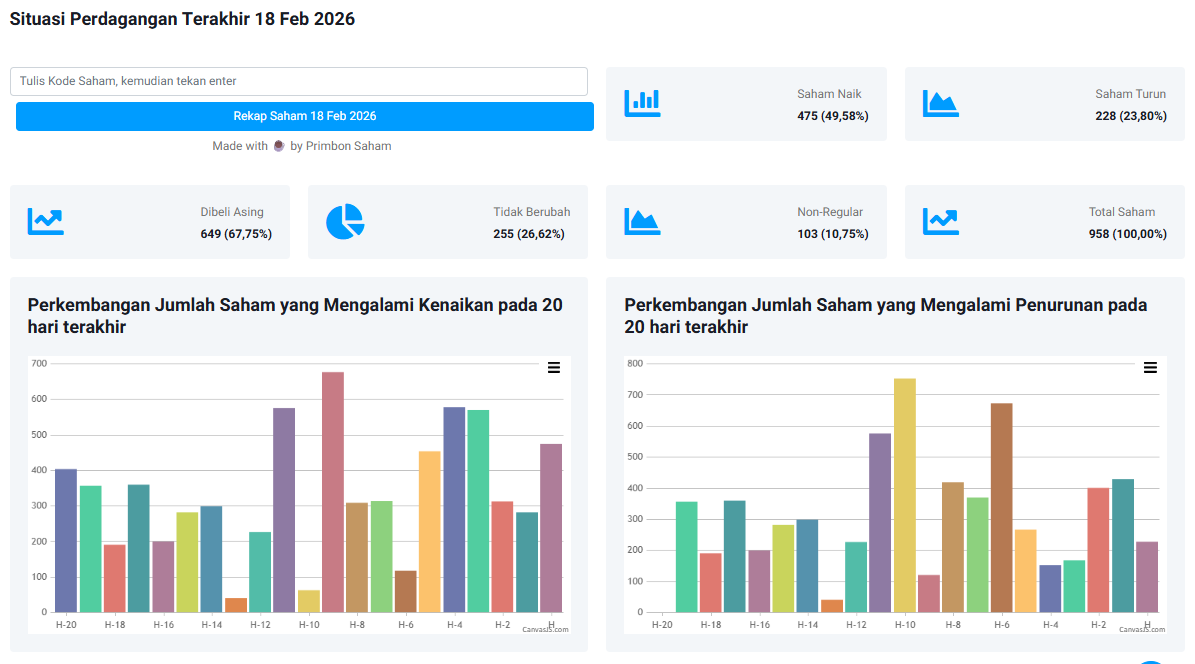Click the Saham Turun area chart icon
Viewport: 1195px width, 664px height.
940,103
